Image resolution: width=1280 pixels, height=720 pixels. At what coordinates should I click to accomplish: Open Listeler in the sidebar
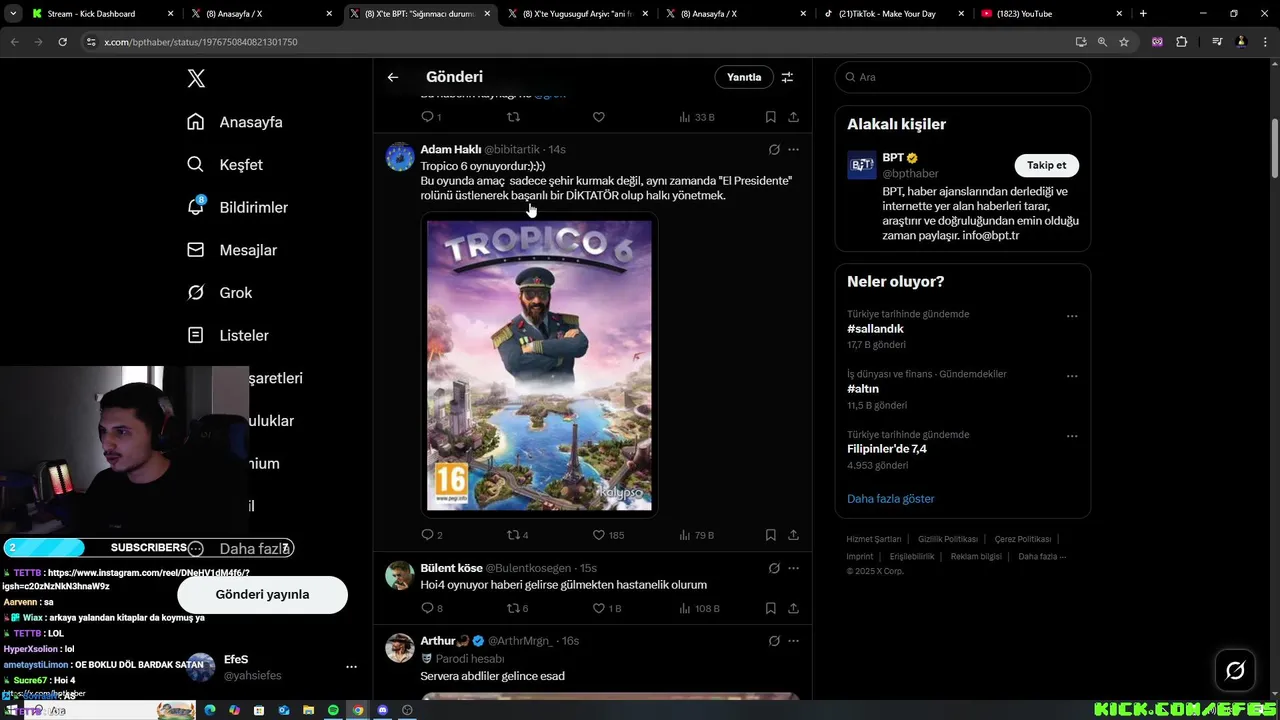coord(227,335)
